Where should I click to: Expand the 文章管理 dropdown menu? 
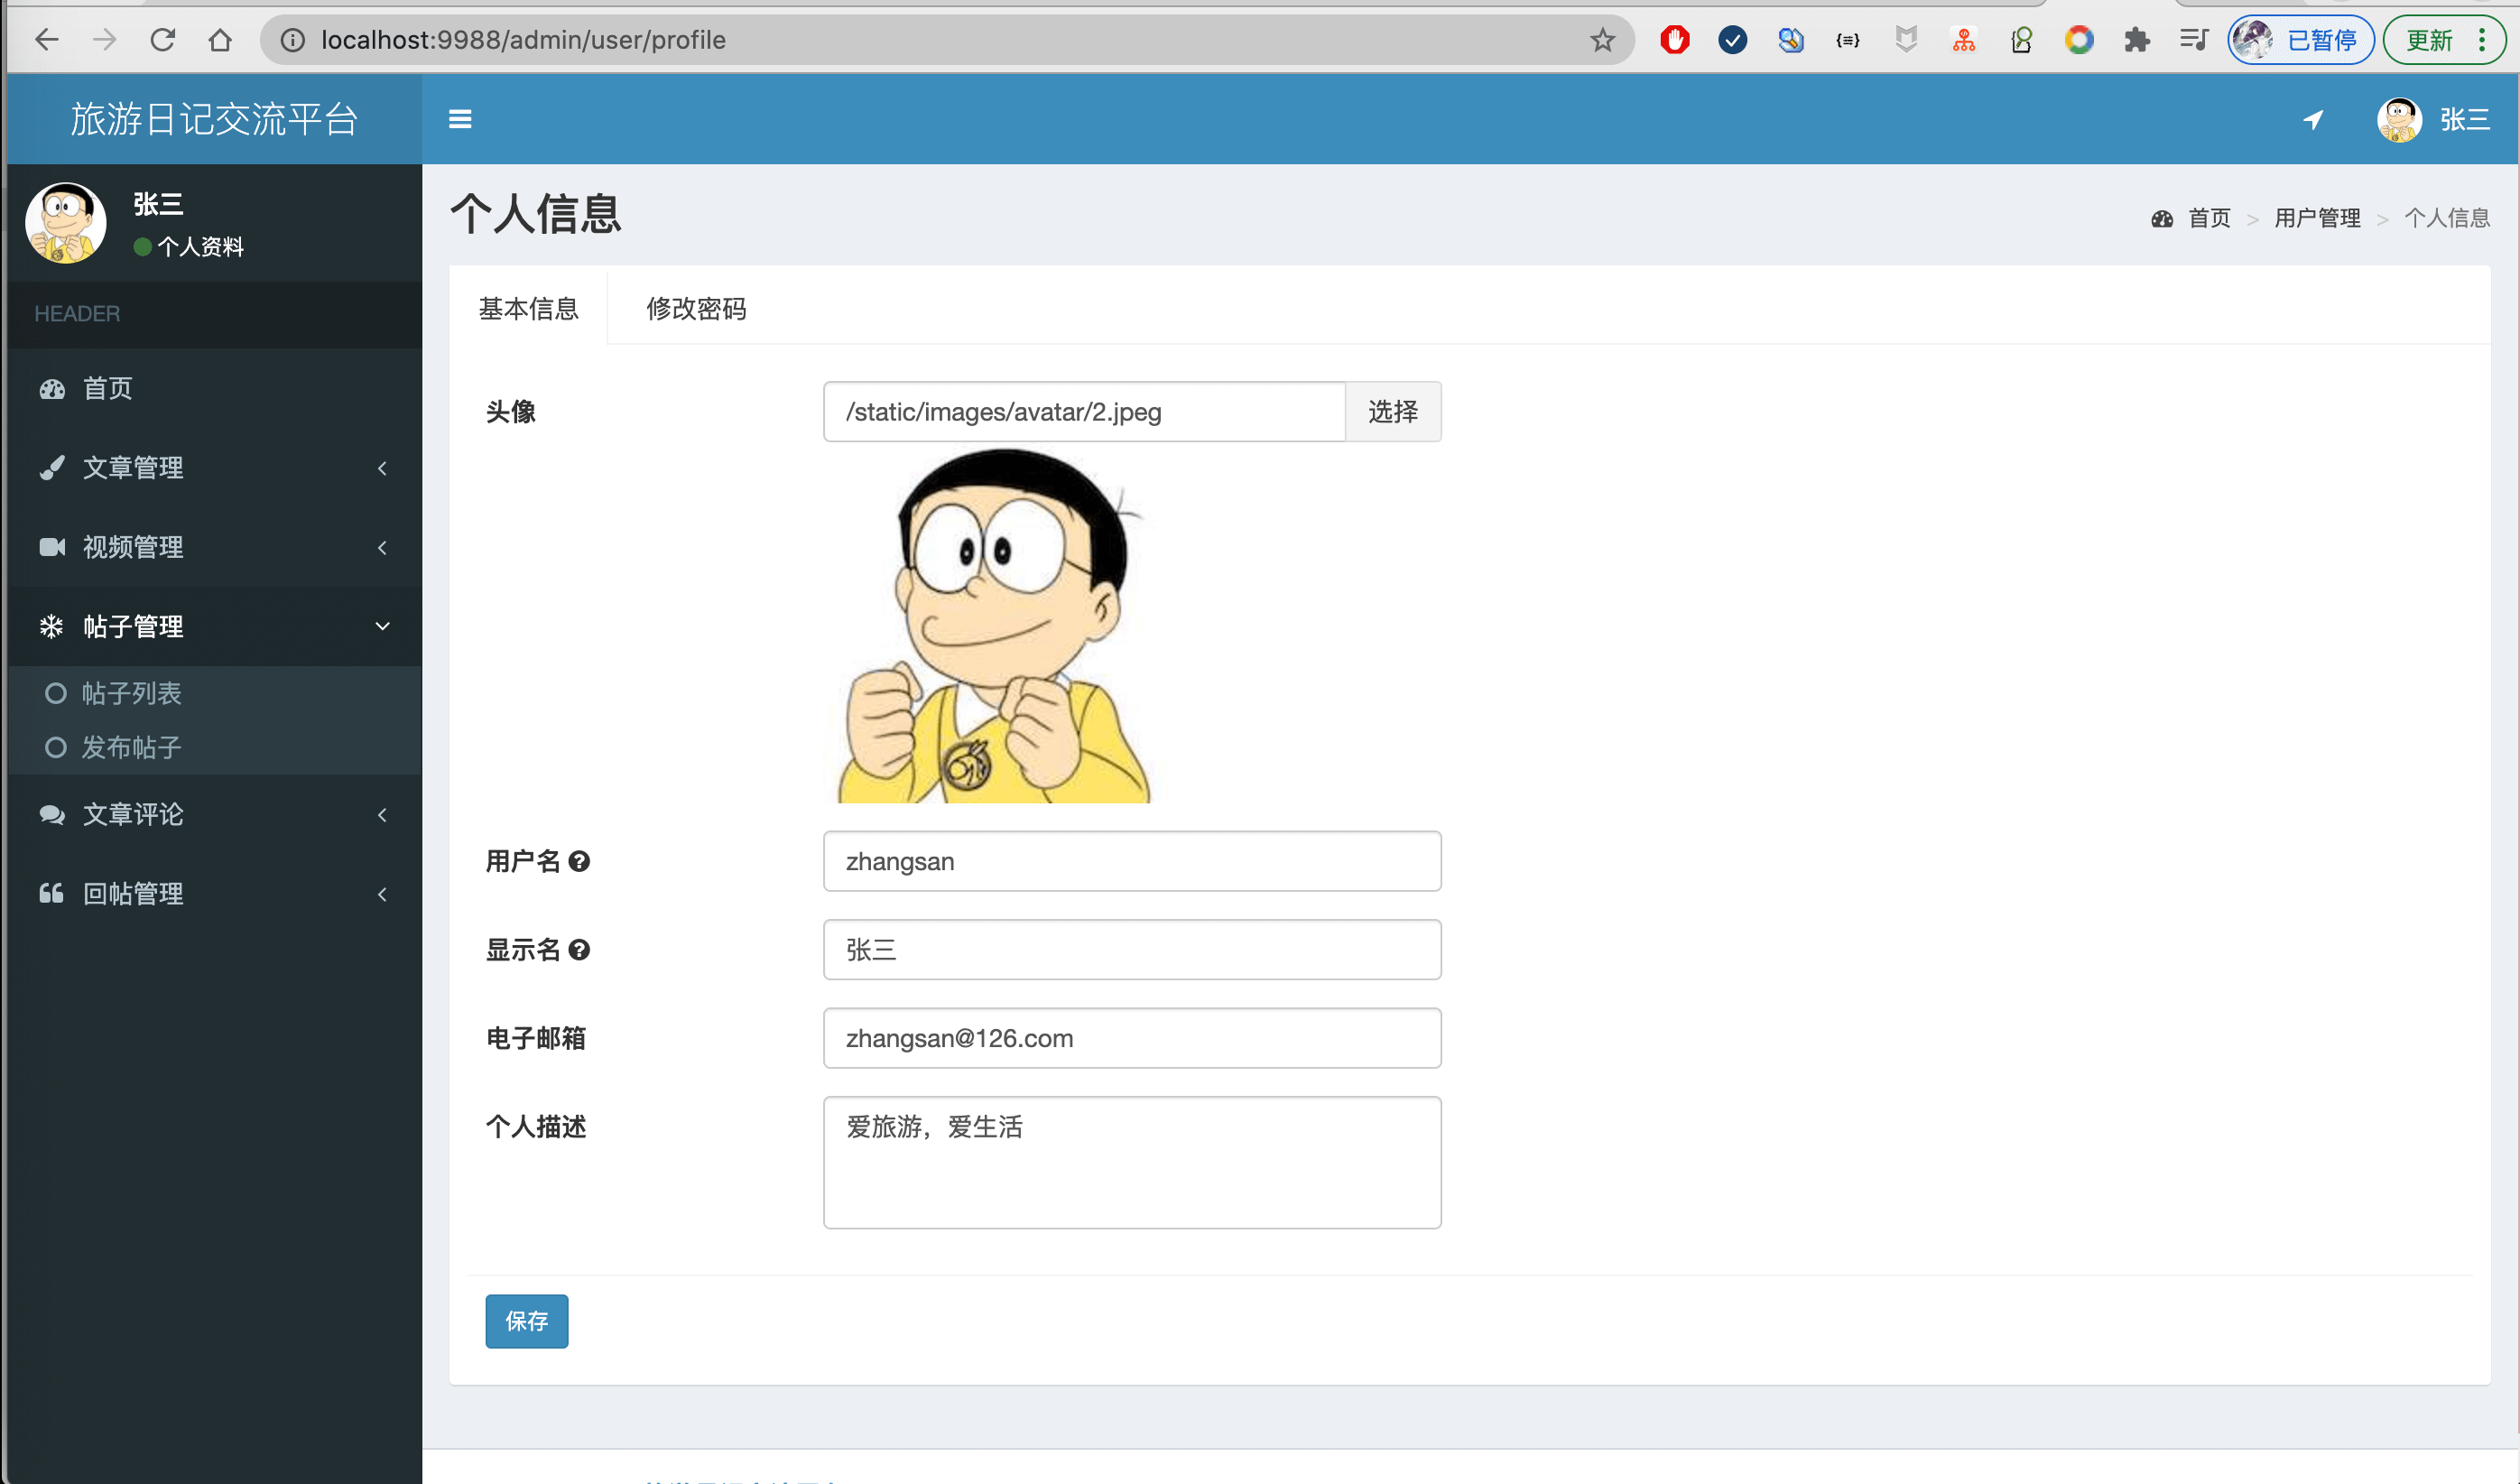click(212, 467)
